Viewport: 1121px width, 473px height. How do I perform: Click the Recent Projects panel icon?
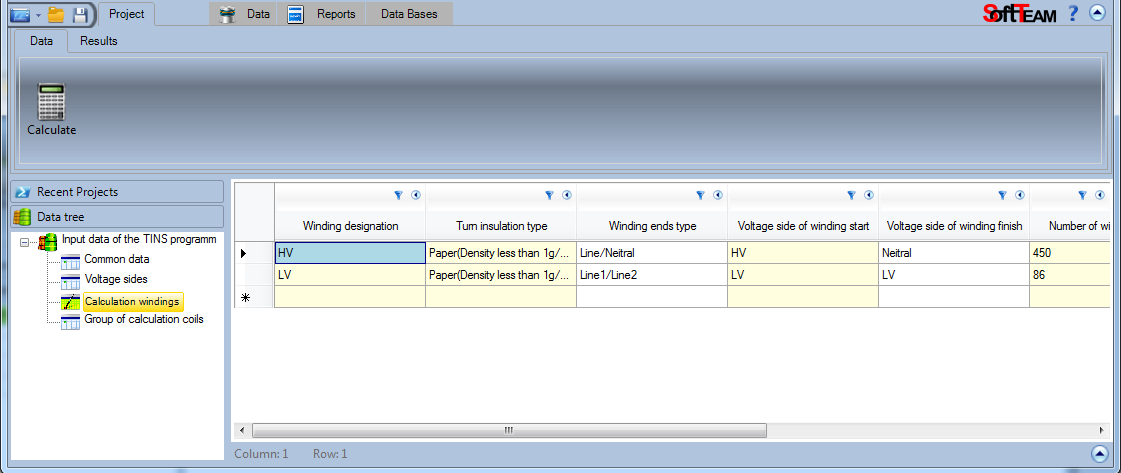(x=23, y=191)
